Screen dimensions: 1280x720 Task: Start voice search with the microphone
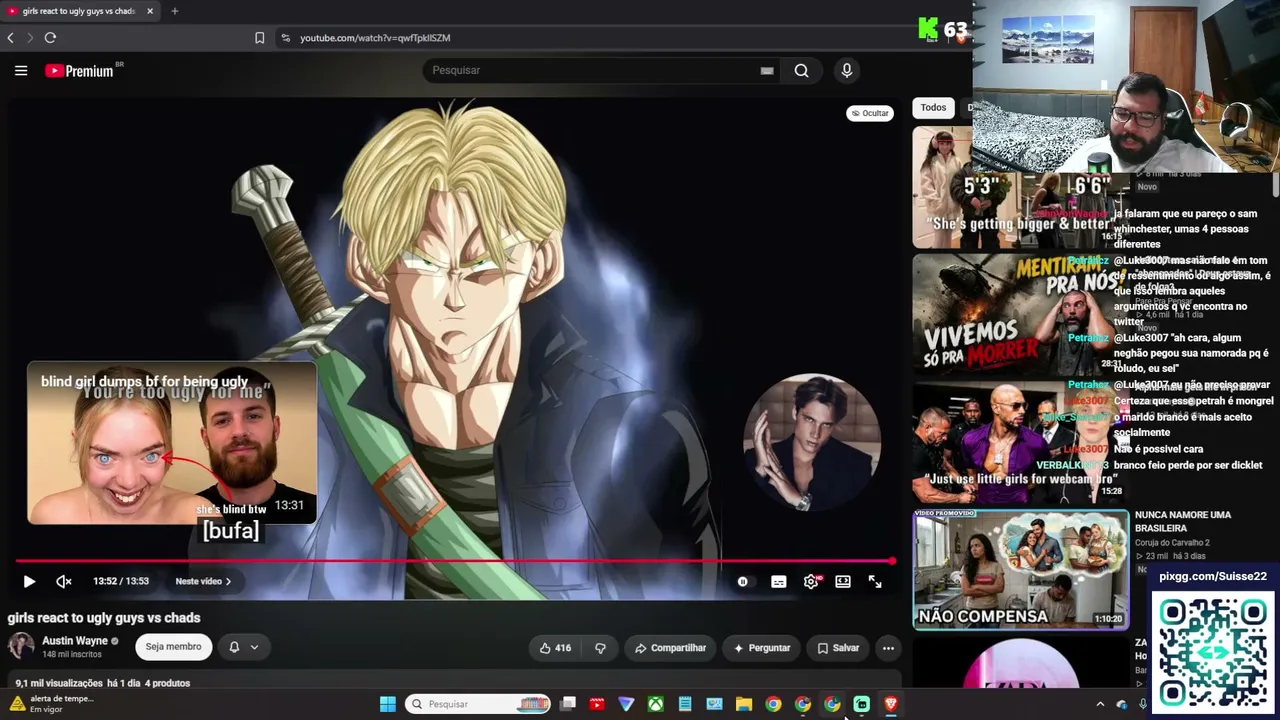tap(846, 70)
